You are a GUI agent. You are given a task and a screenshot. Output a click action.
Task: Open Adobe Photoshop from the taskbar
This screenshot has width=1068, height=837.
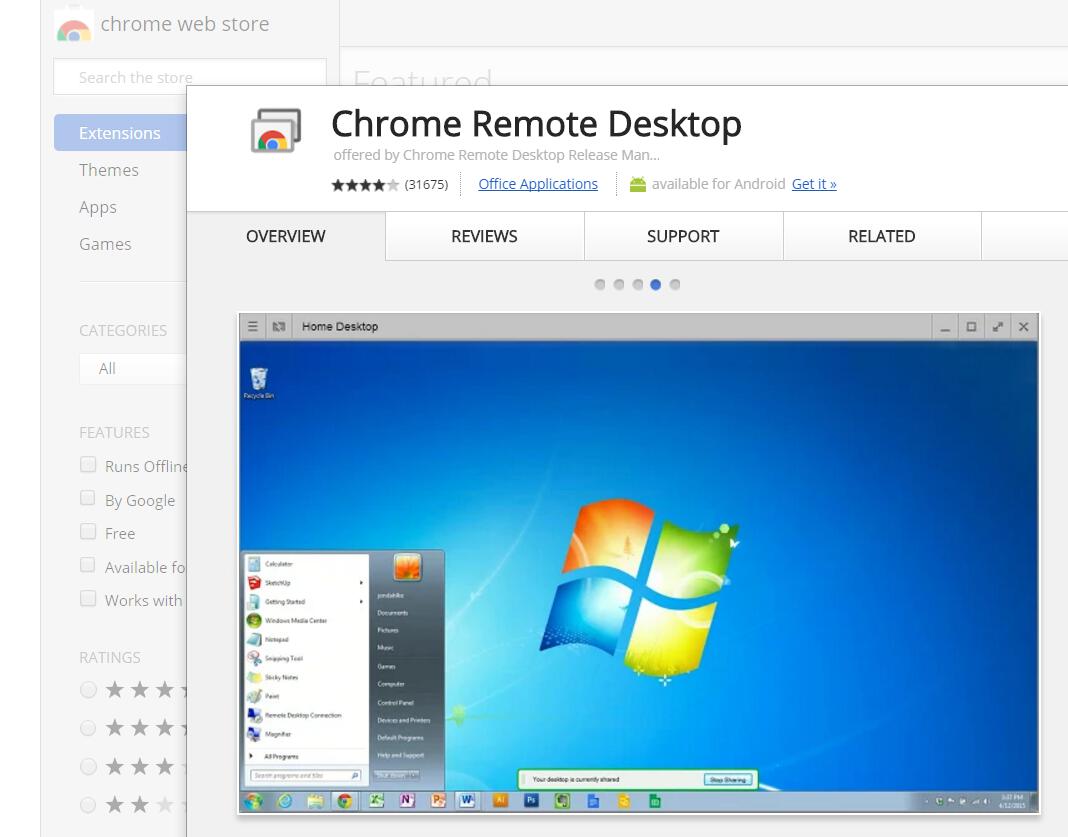(x=531, y=800)
